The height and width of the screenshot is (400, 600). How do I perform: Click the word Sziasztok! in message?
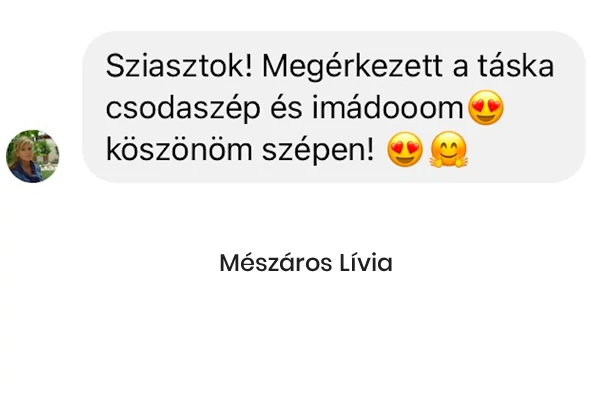pyautogui.click(x=179, y=66)
